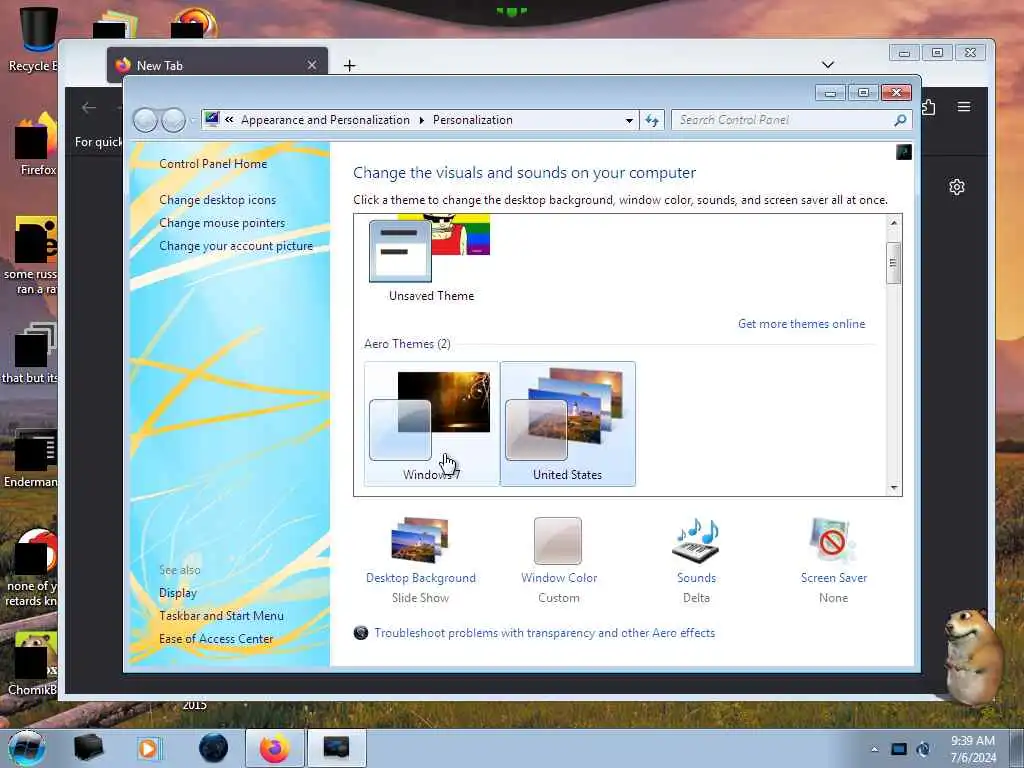Click the Firefox back arrow button
This screenshot has width=1024, height=768.
[x=89, y=108]
